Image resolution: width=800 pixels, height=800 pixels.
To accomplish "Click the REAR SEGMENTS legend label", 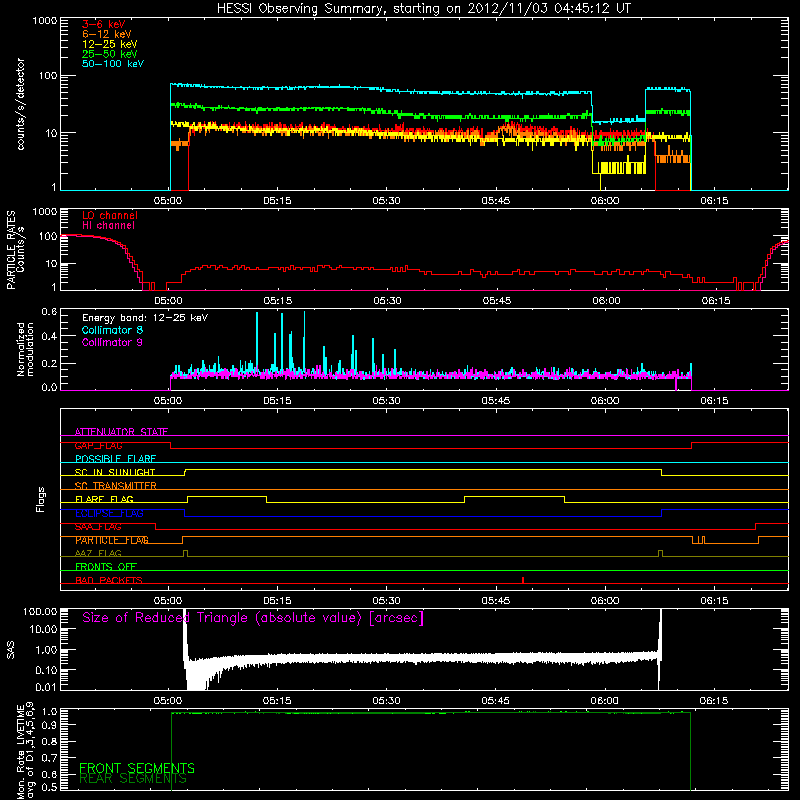I will click(133, 779).
